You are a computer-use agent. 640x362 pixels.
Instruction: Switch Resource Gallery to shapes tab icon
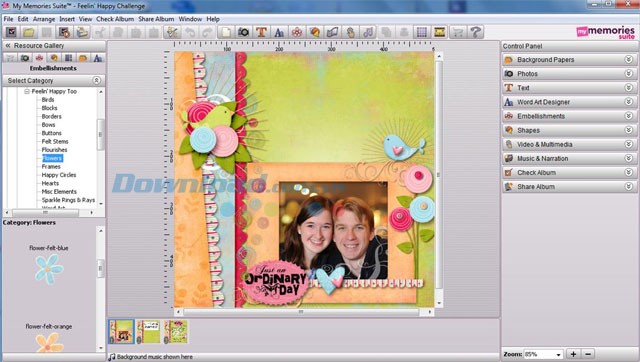54,58
